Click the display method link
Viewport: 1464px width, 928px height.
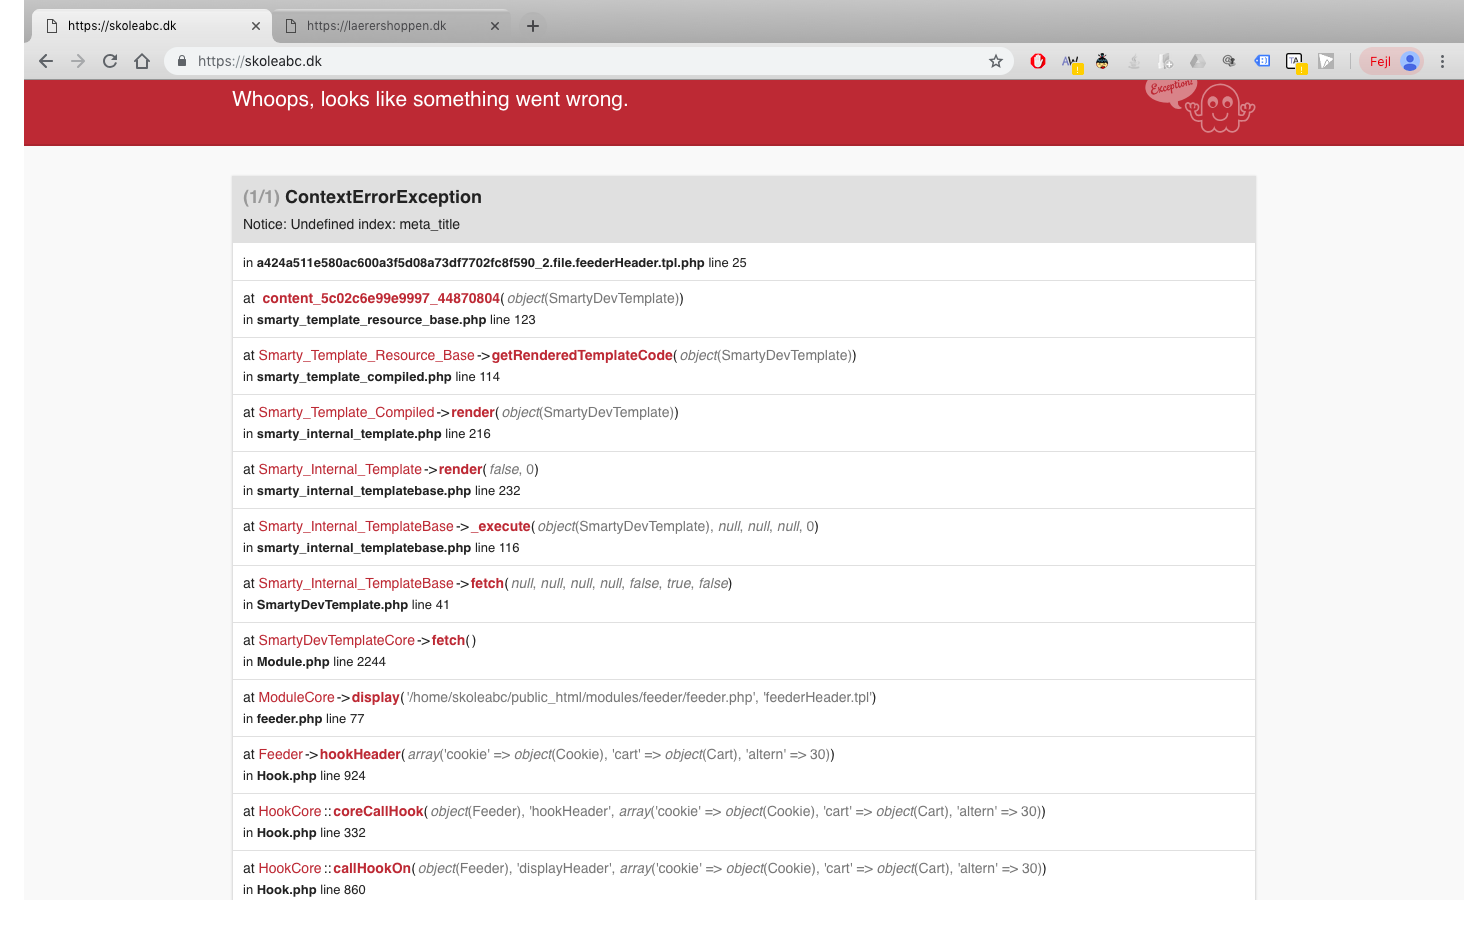pyautogui.click(x=375, y=697)
